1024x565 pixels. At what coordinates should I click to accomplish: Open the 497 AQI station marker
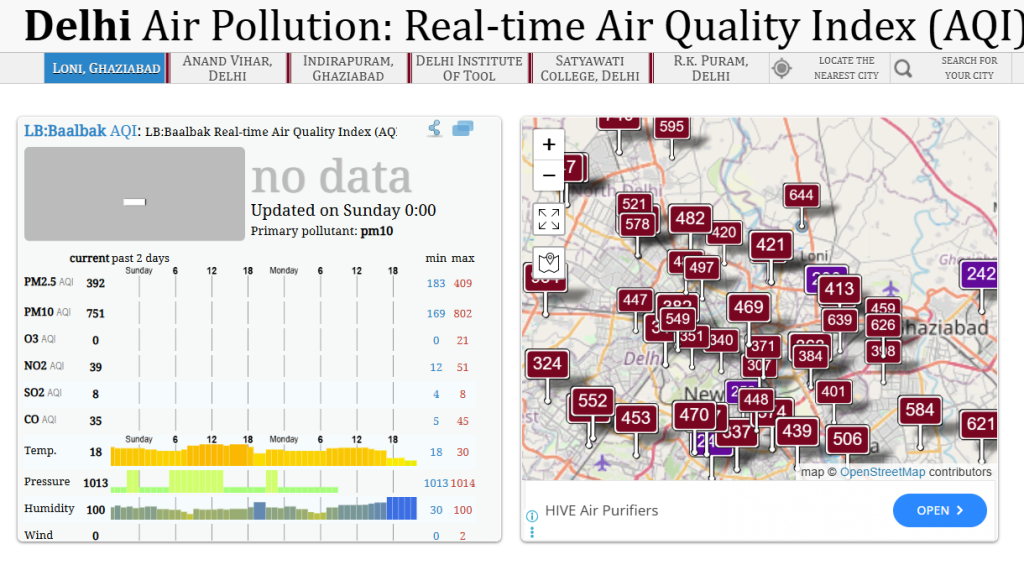(701, 267)
